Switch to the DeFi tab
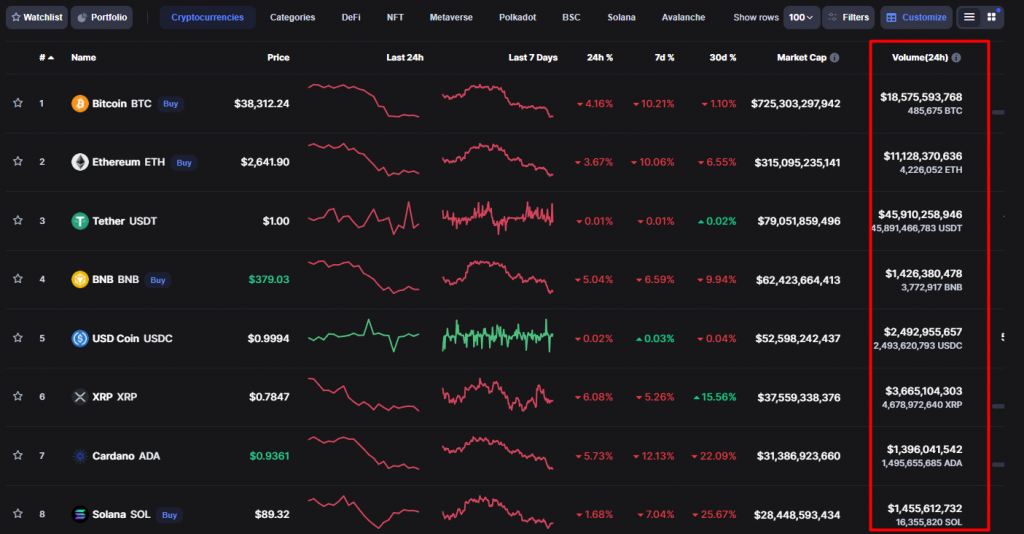 pos(351,18)
